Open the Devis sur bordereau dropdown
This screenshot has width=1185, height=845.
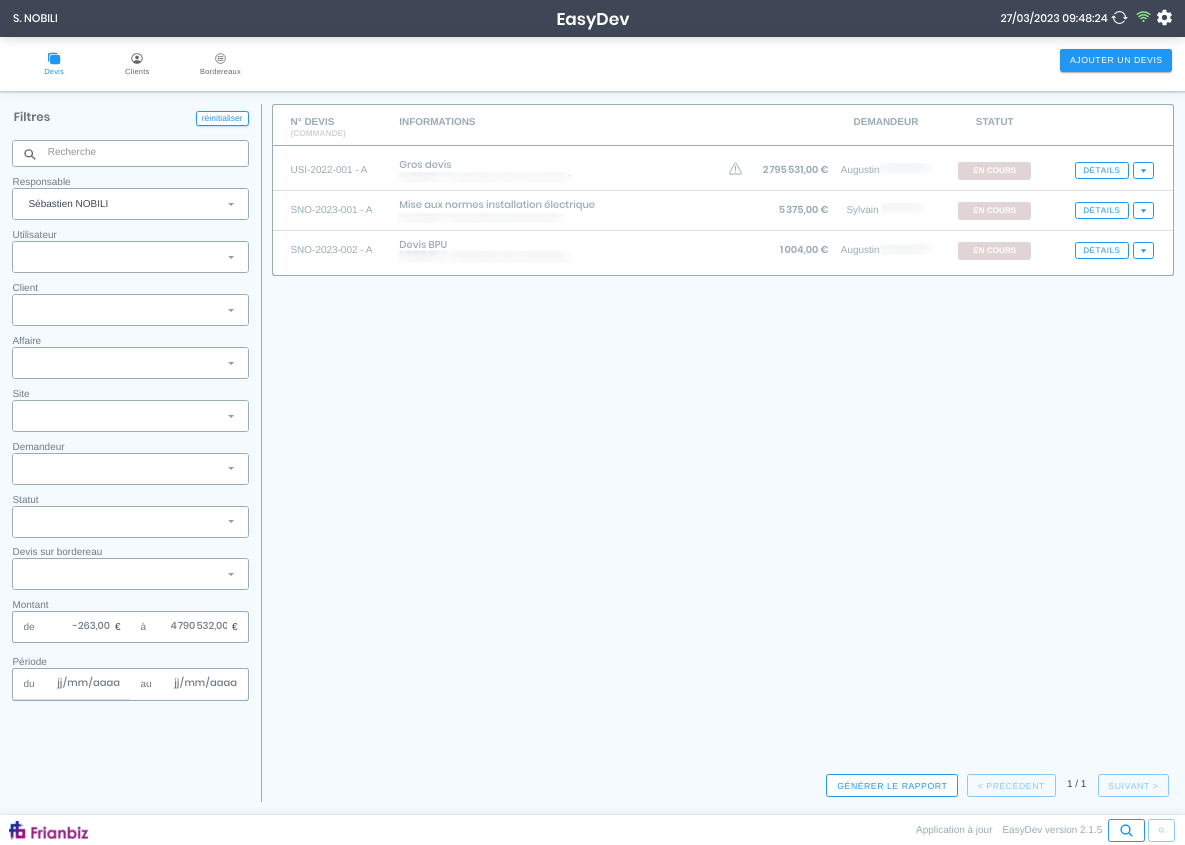130,574
